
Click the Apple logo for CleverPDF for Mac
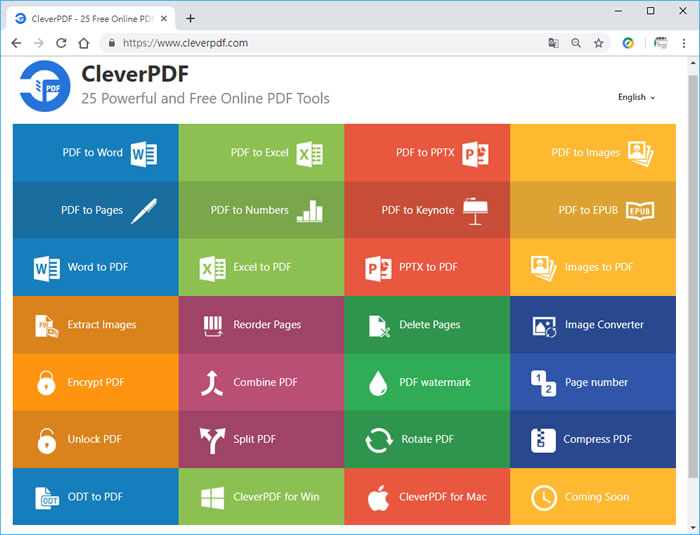[378, 497]
